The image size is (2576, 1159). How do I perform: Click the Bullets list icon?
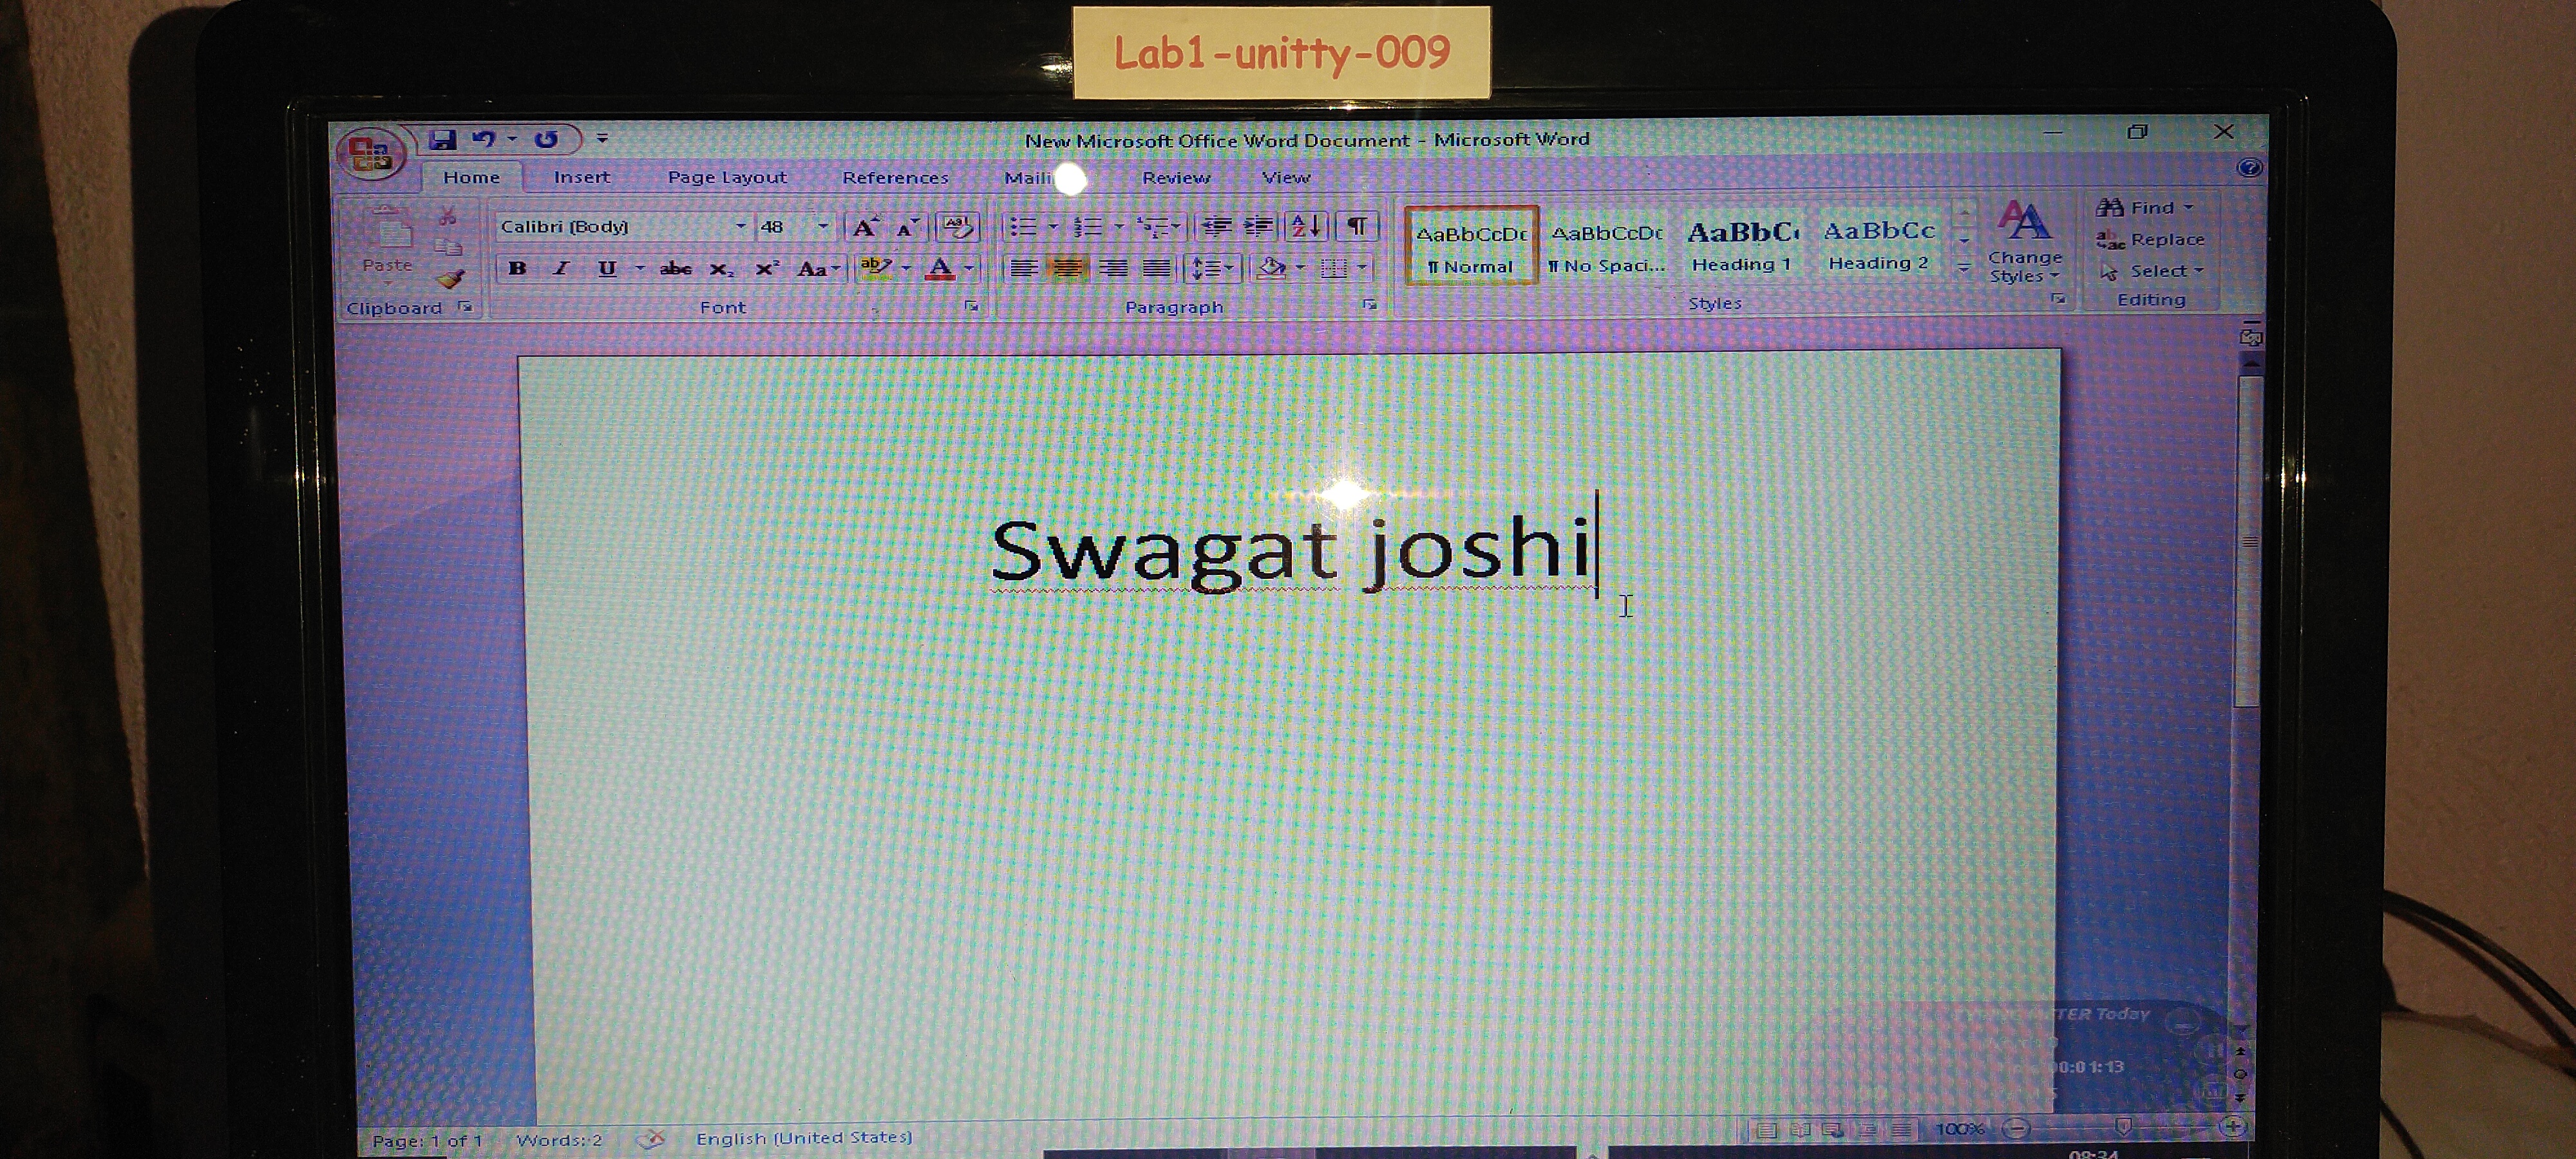coord(1022,227)
